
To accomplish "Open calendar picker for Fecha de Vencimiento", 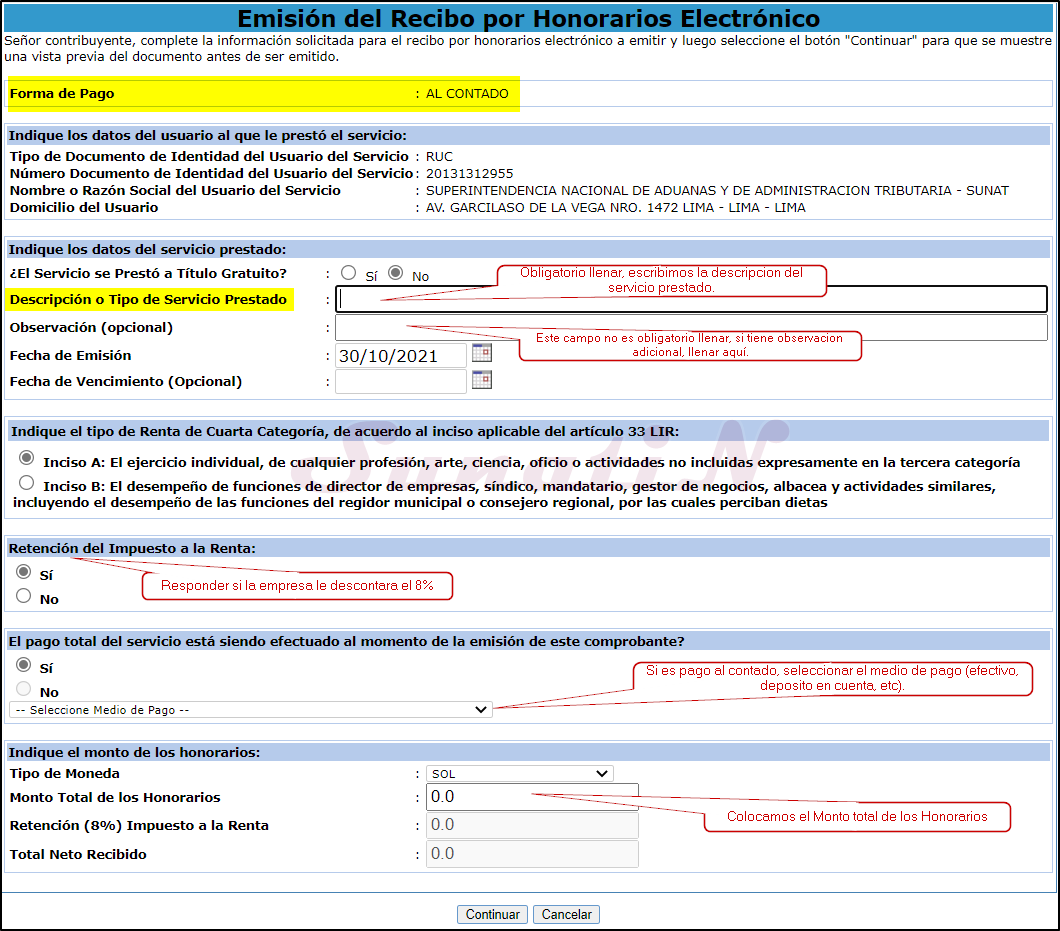I will click(482, 380).
